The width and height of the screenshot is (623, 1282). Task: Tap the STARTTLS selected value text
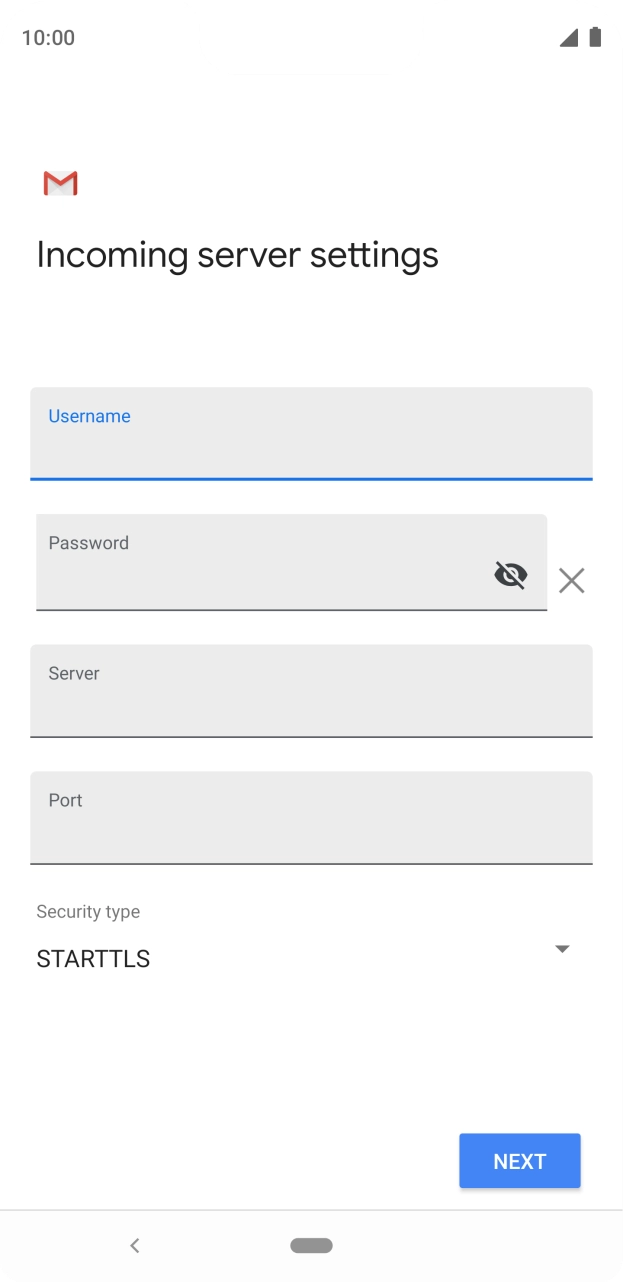tap(93, 958)
